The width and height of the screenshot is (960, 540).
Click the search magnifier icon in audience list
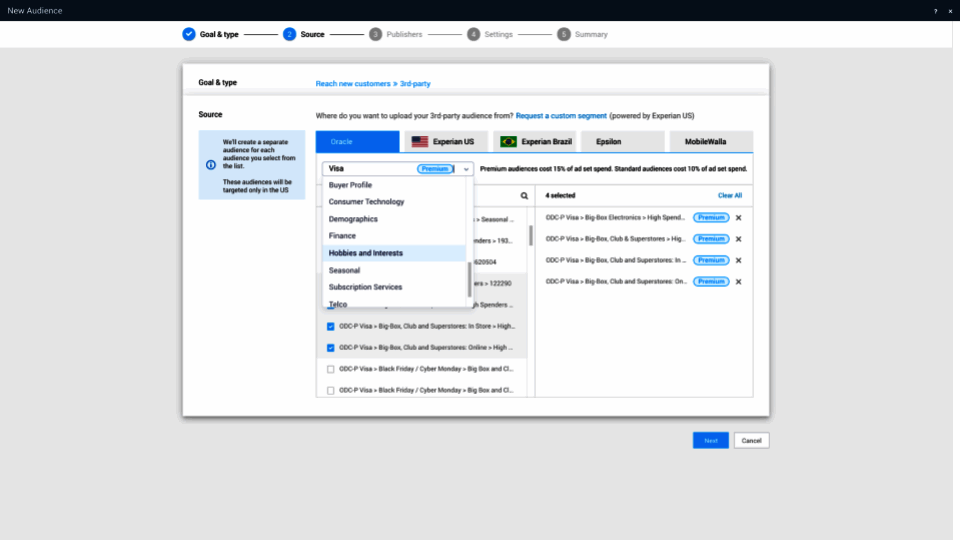523,196
